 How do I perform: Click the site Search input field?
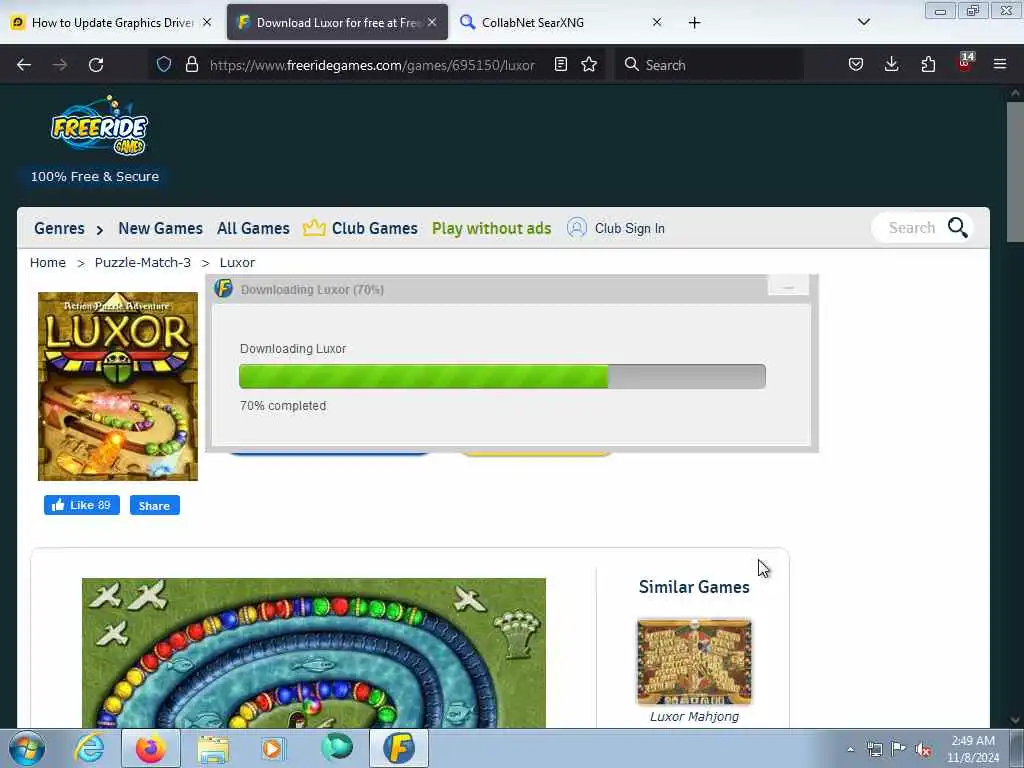click(x=911, y=228)
